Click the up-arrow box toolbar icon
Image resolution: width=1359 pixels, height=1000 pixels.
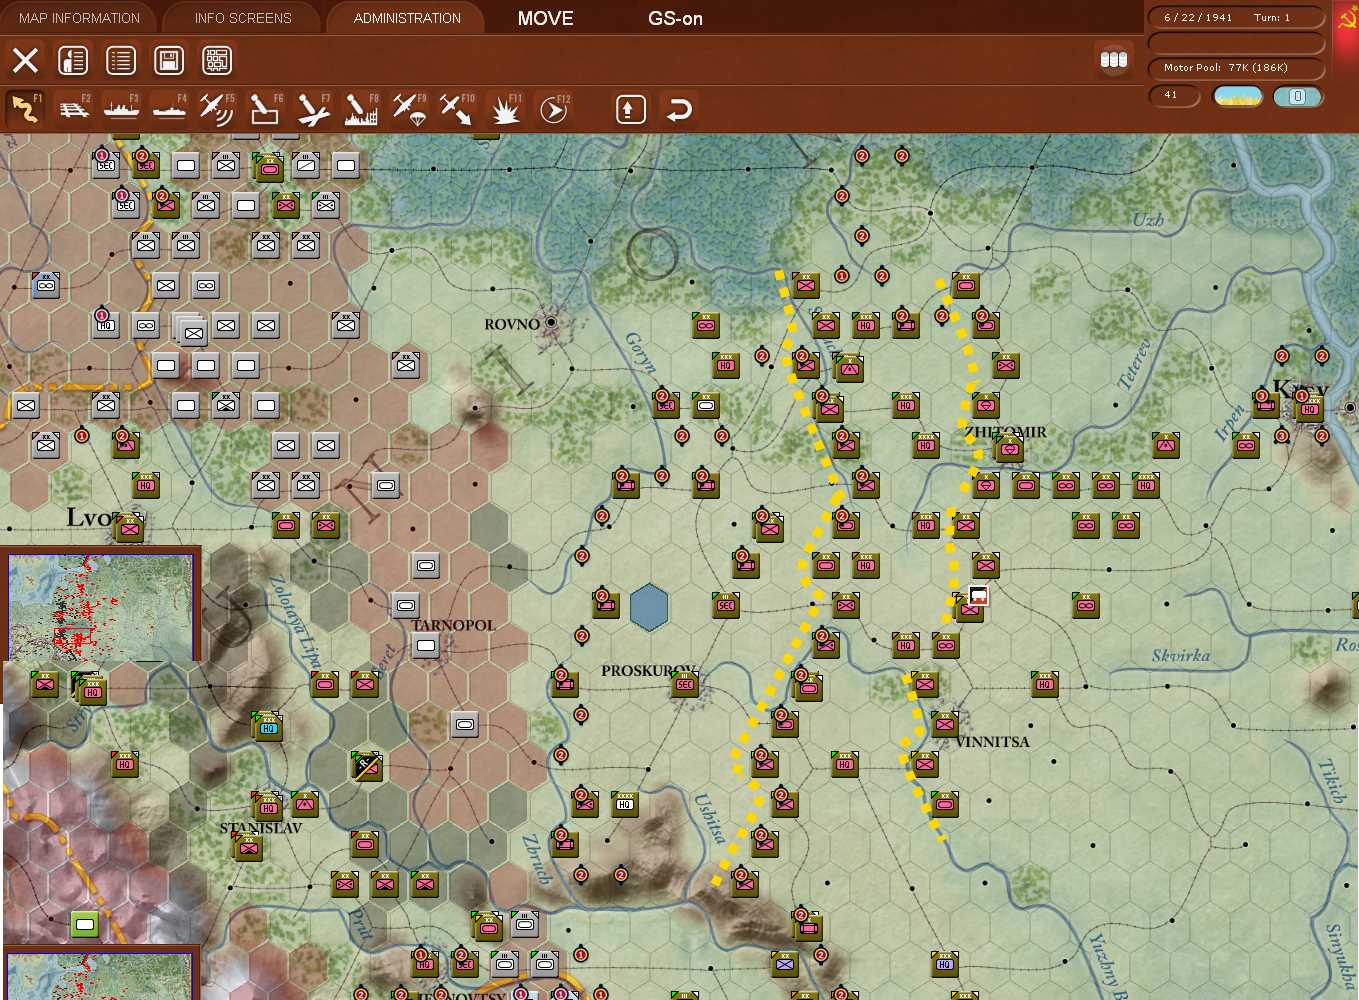(x=630, y=109)
